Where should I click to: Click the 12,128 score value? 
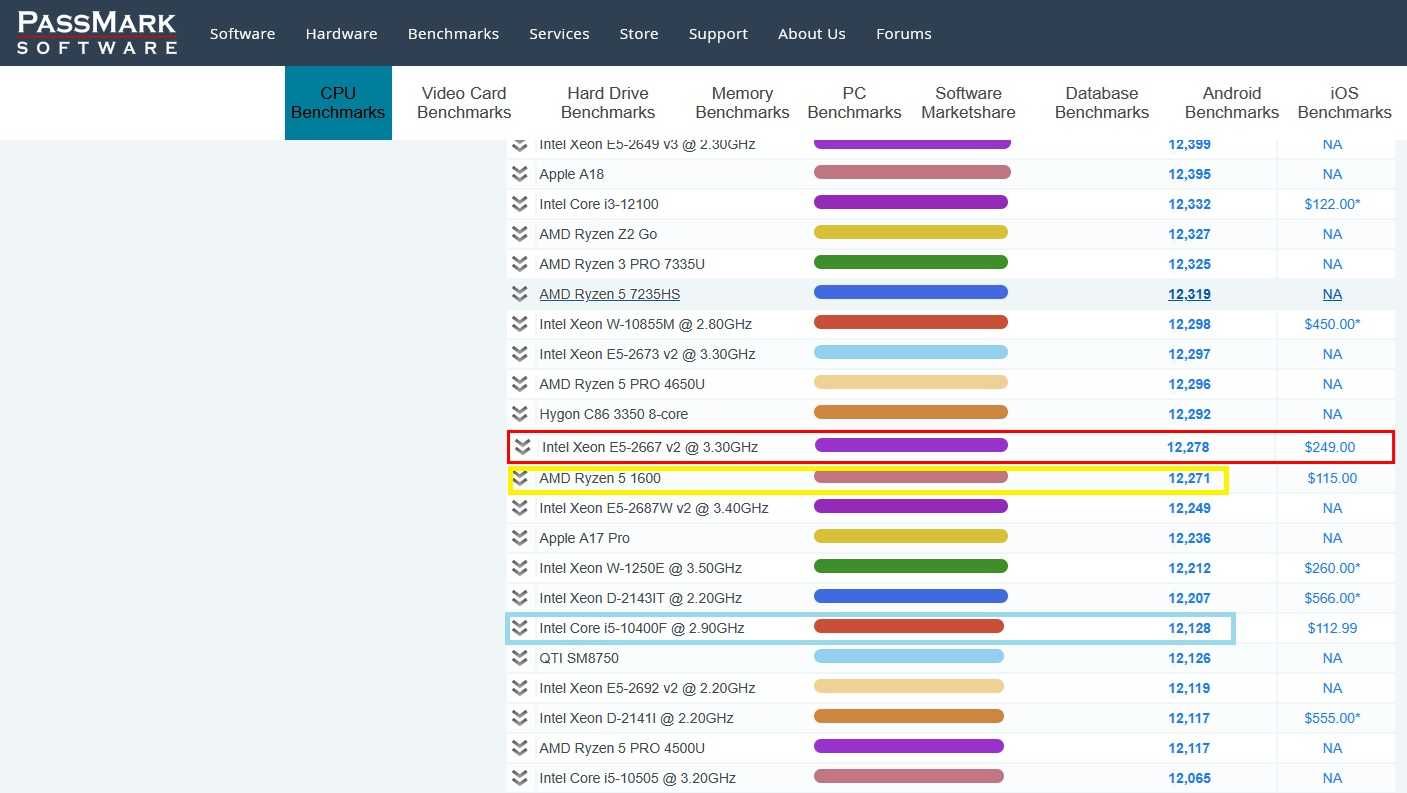[1189, 628]
